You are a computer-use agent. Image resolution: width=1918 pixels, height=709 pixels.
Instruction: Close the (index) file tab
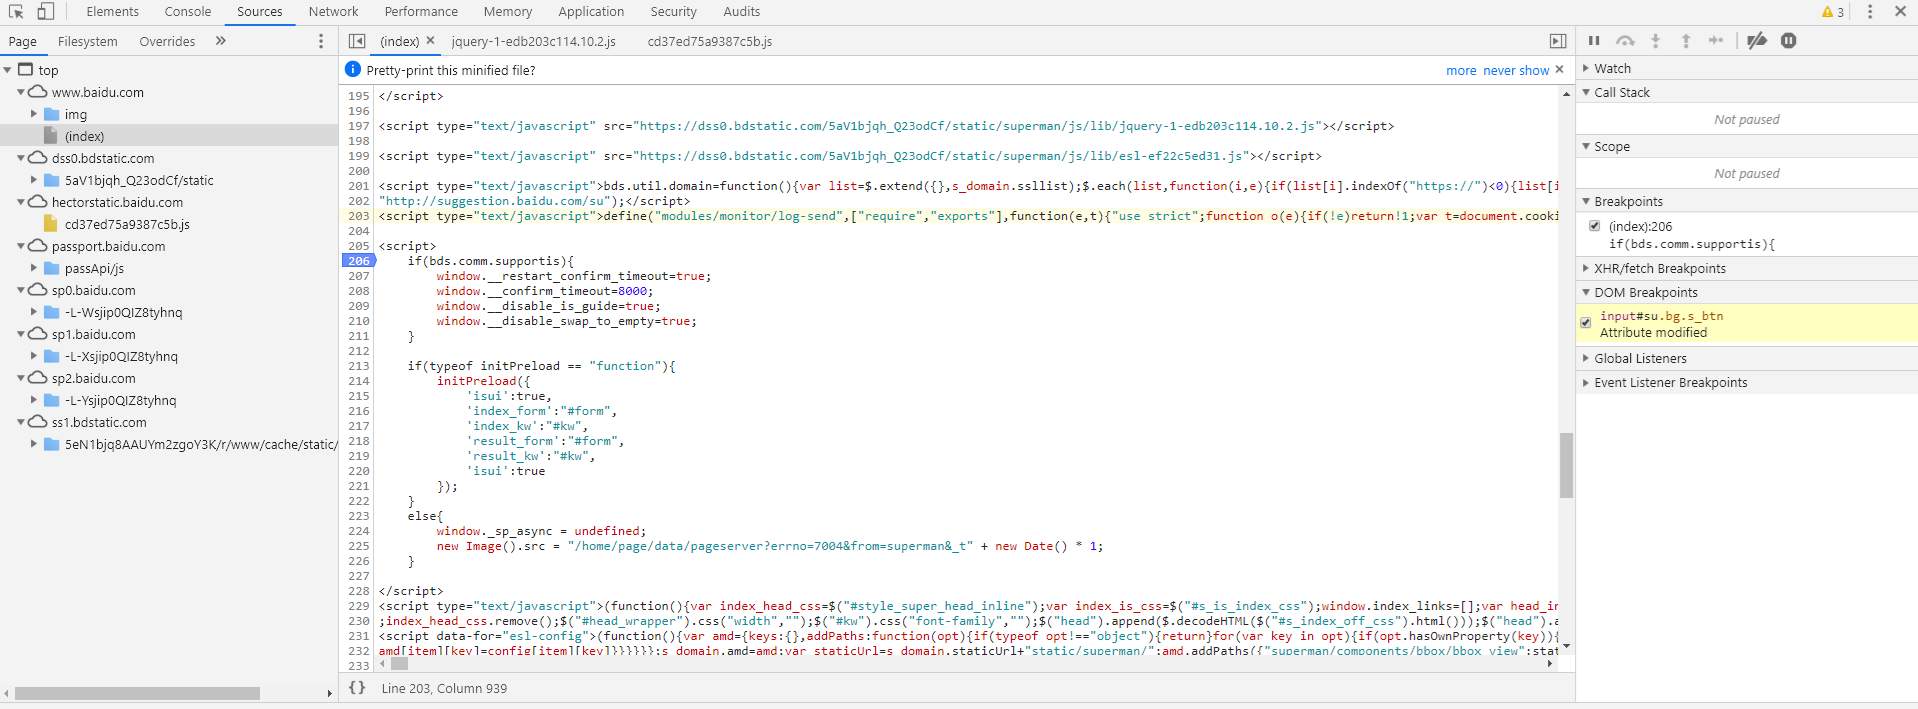[431, 41]
